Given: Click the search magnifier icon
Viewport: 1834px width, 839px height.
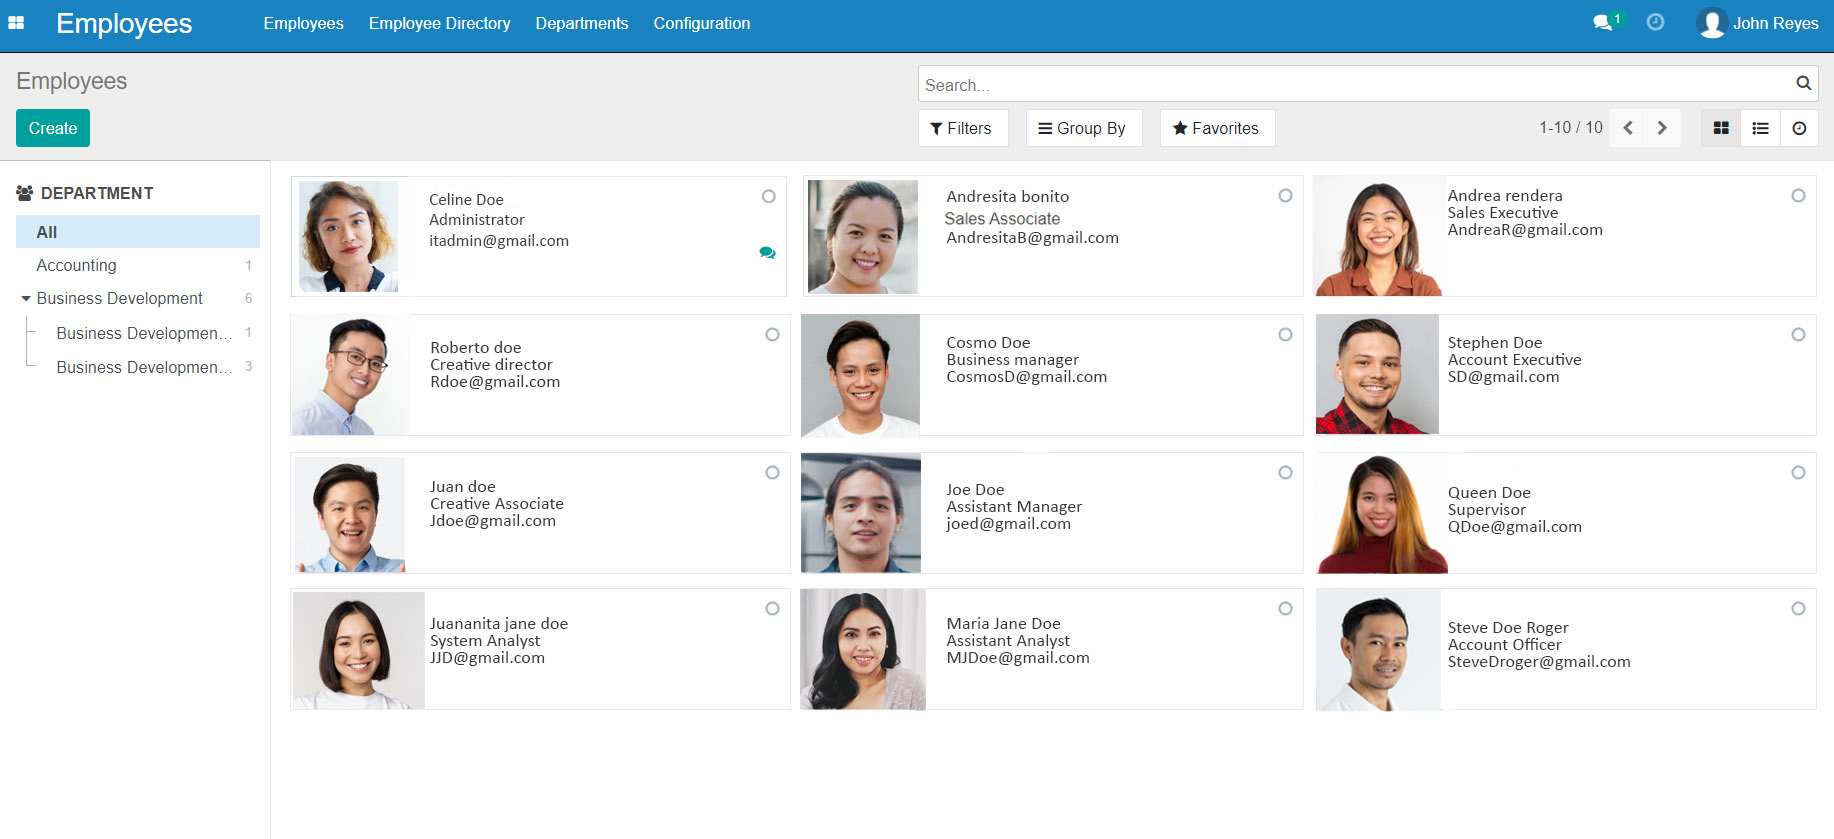Looking at the screenshot, I should coord(1803,84).
